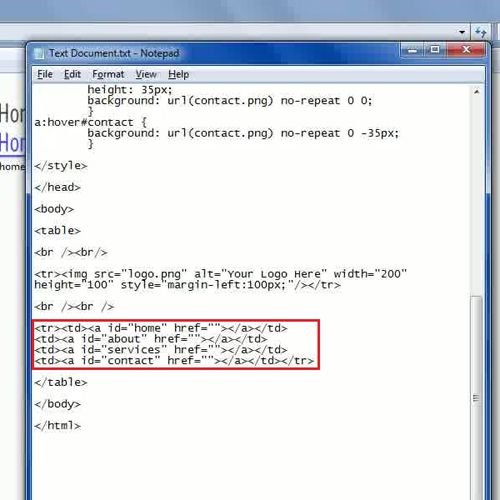The height and width of the screenshot is (500, 500).
Task: Click the vertical scrollbar thumb in Notepad
Action: (x=477, y=397)
